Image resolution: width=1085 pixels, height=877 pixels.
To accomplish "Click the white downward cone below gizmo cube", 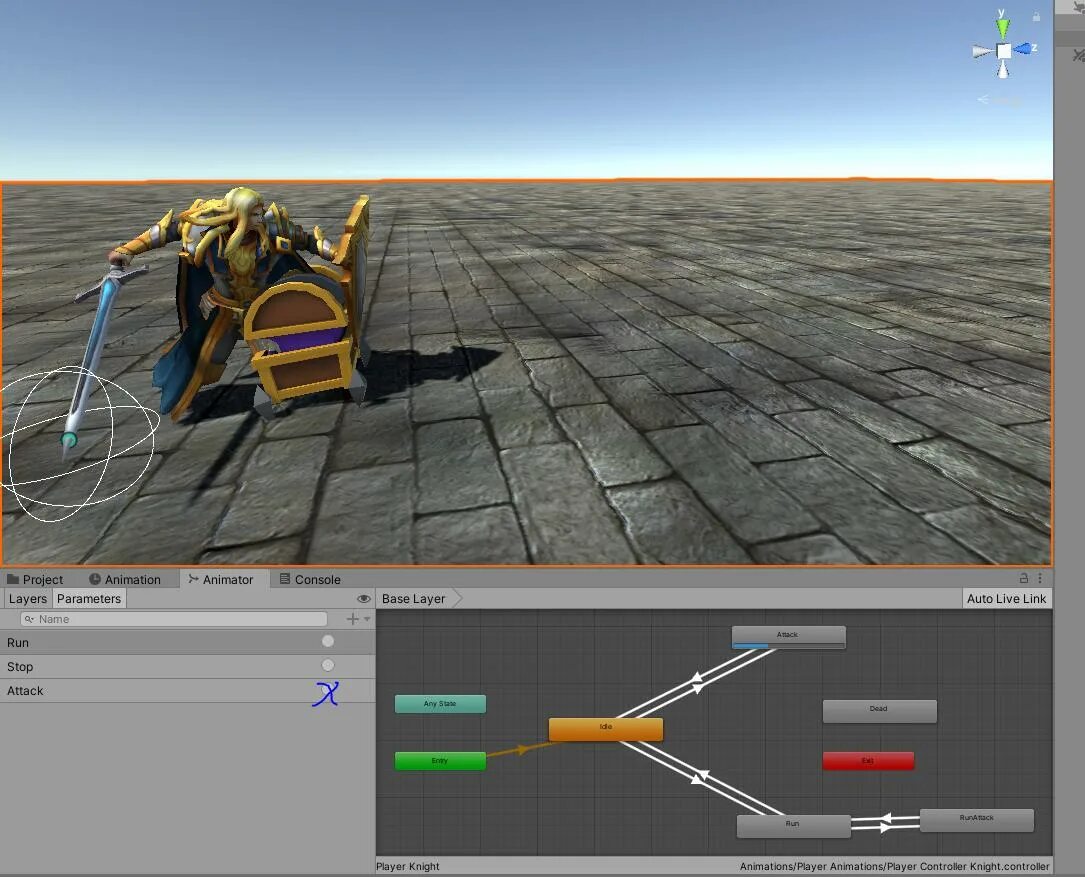I will coord(1003,69).
